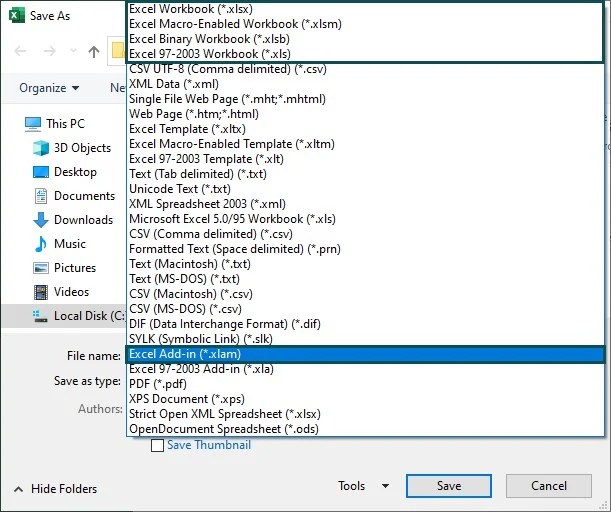
Task: Click the Save button
Action: [x=449, y=486]
